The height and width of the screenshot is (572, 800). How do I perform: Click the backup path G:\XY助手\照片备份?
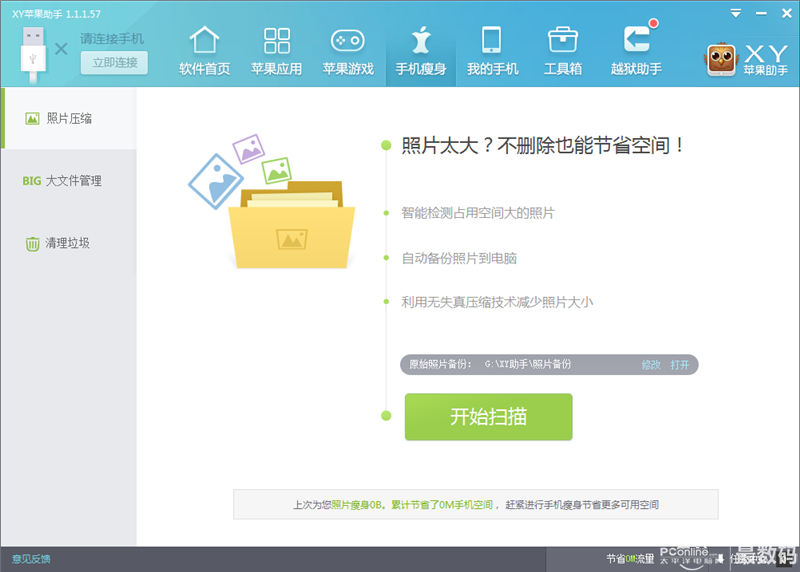528,364
